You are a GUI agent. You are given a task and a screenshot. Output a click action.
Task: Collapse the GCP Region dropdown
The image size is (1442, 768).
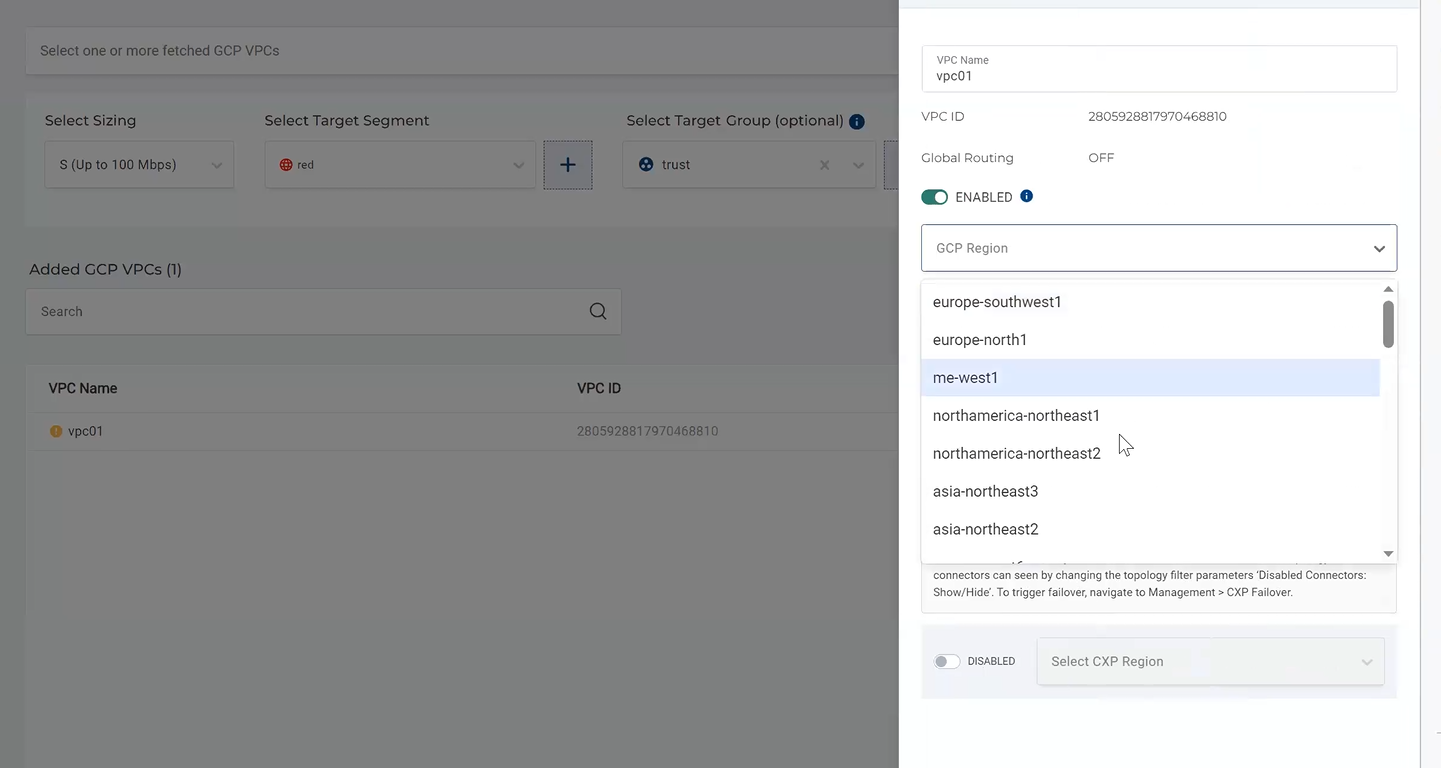pyautogui.click(x=1379, y=248)
